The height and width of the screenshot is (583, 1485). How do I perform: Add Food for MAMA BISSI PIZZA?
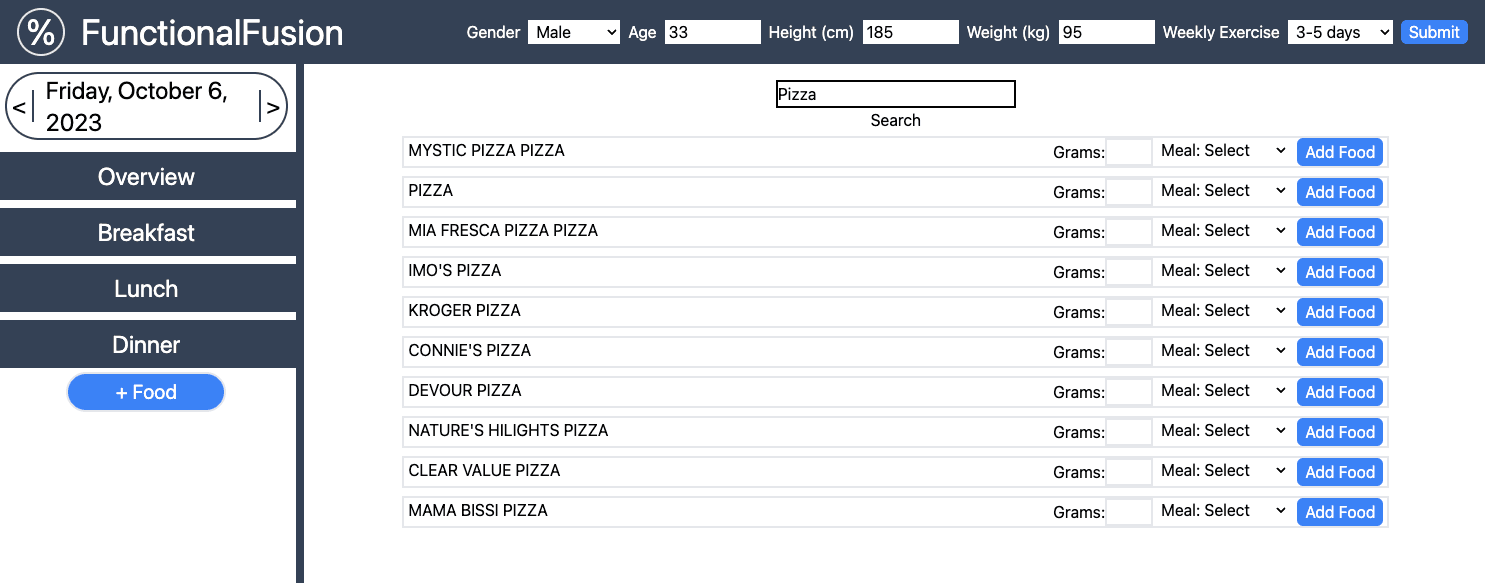tap(1340, 512)
